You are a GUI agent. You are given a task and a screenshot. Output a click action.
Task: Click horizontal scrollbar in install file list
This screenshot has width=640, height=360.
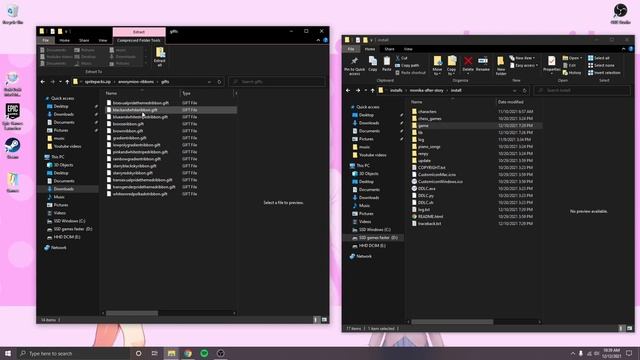[x=452, y=322]
